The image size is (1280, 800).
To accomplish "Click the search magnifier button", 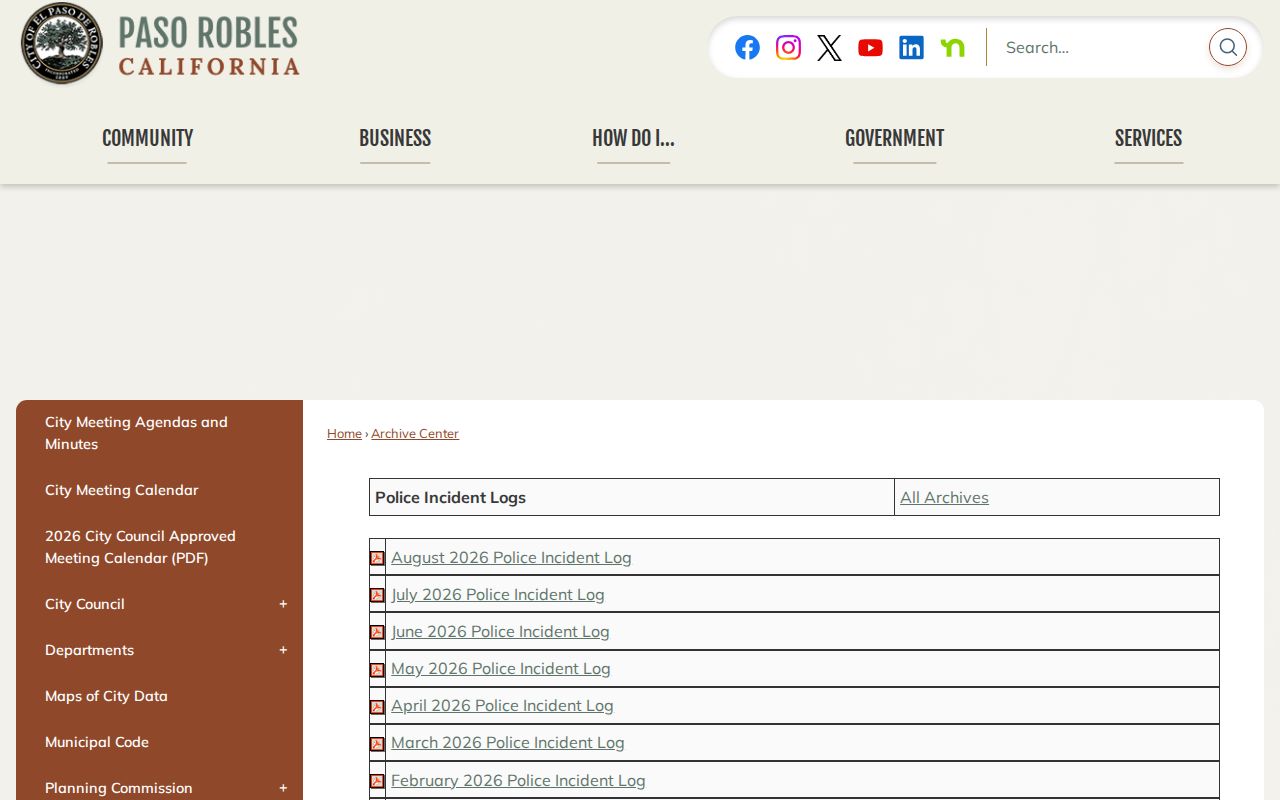I will [x=1227, y=47].
